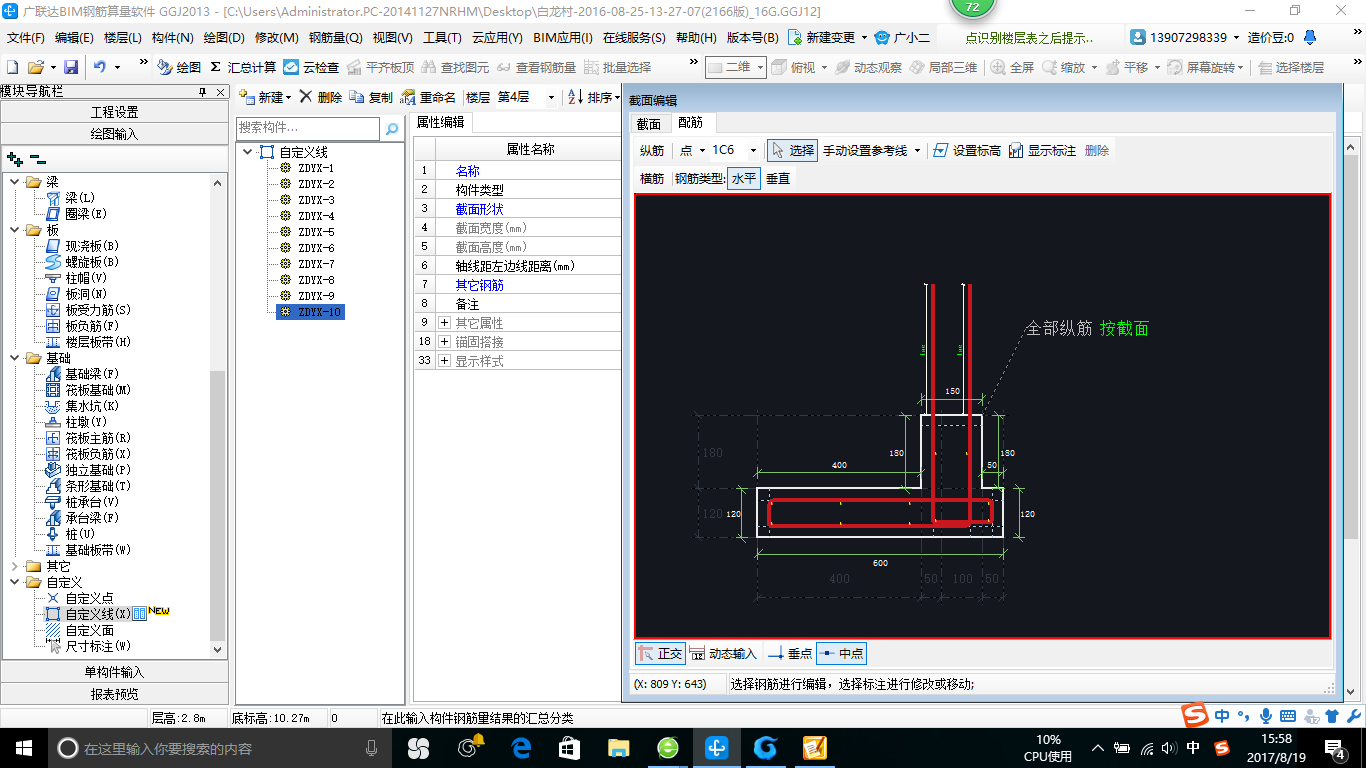The height and width of the screenshot is (768, 1366).
Task: Open 单构件输入 panel
Action: point(115,672)
